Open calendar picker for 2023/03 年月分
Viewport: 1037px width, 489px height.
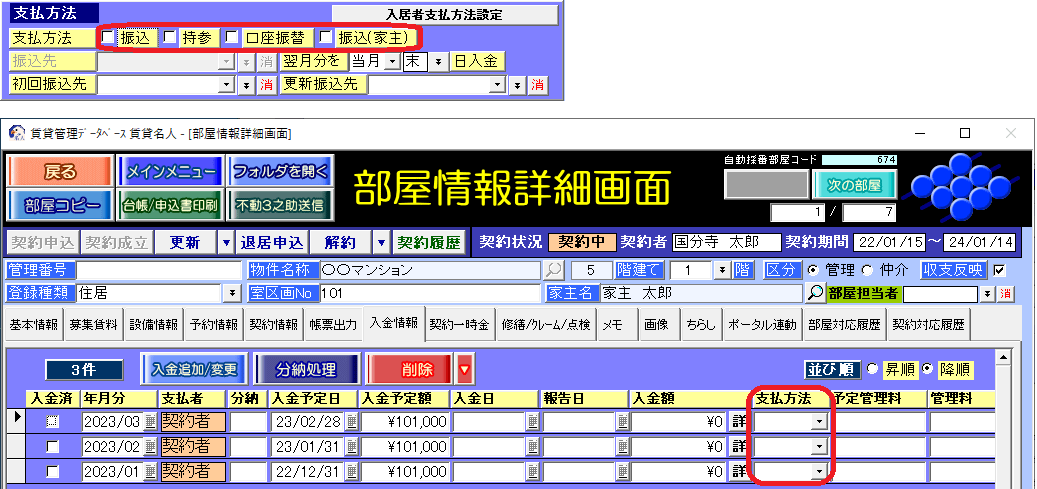pyautogui.click(x=151, y=421)
